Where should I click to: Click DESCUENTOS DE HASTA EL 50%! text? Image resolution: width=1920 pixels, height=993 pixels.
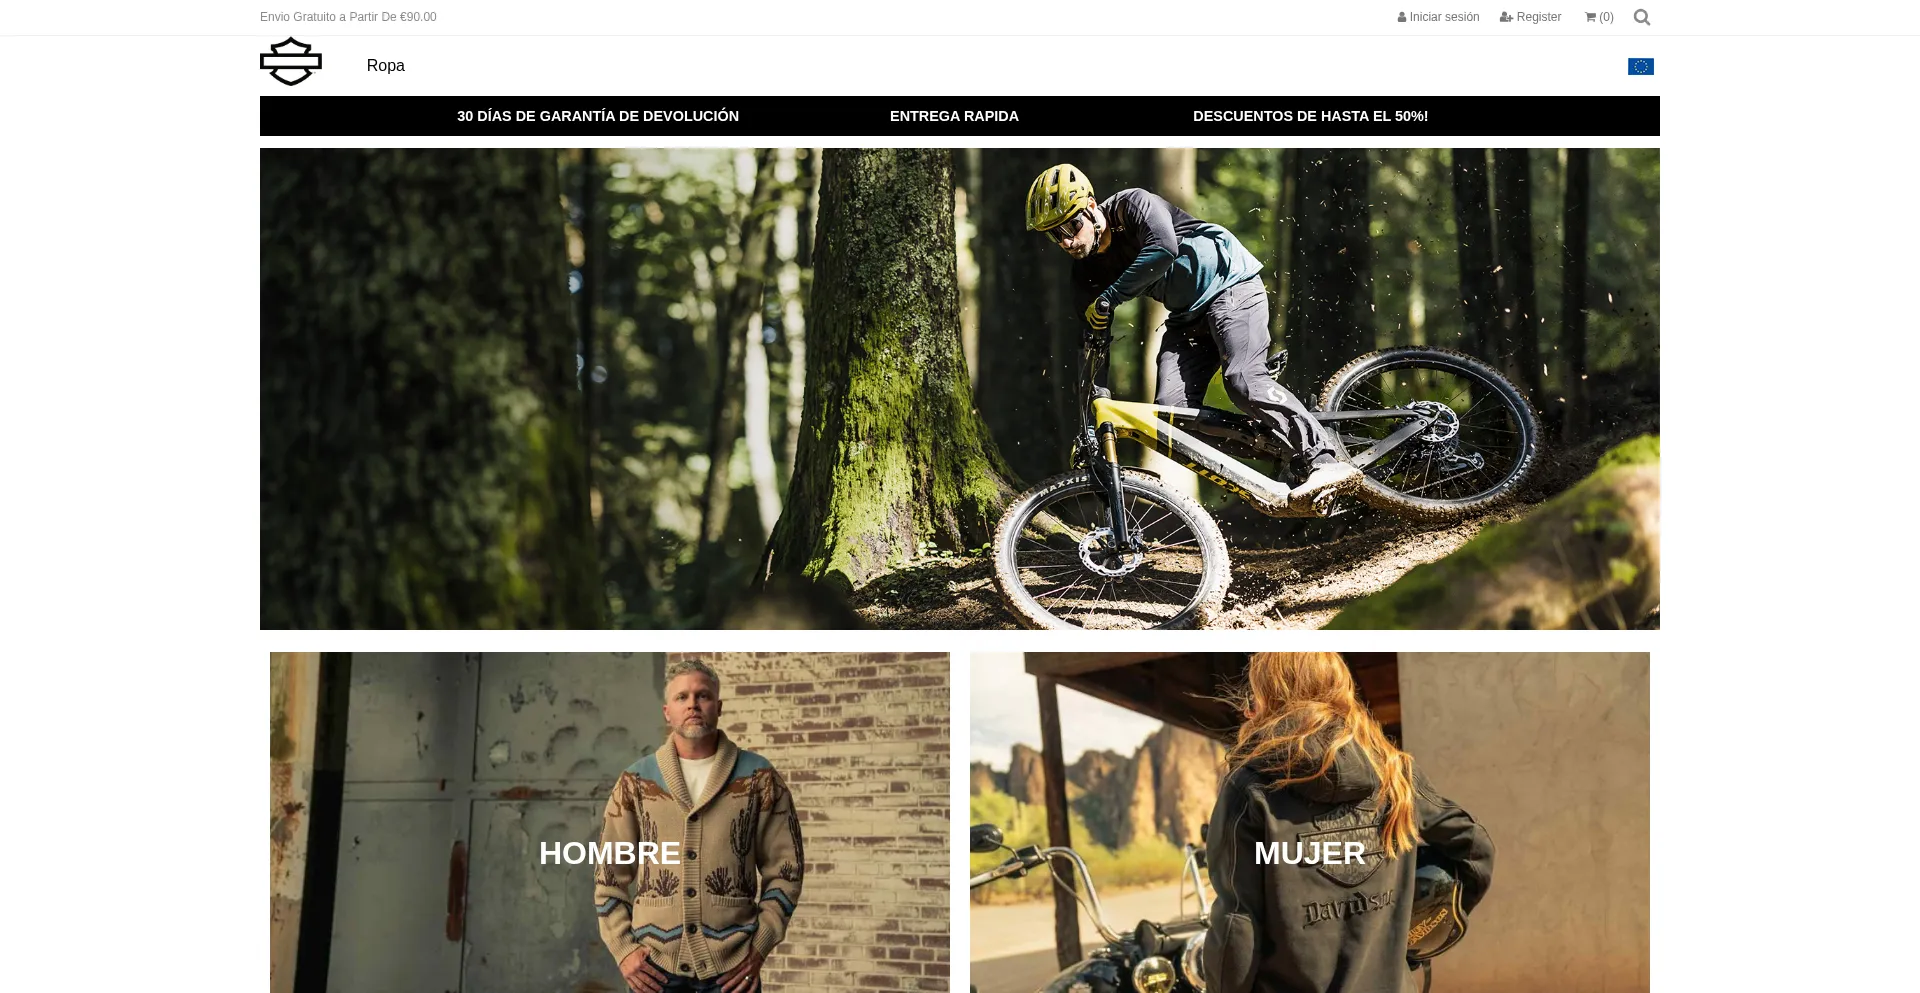click(1310, 116)
